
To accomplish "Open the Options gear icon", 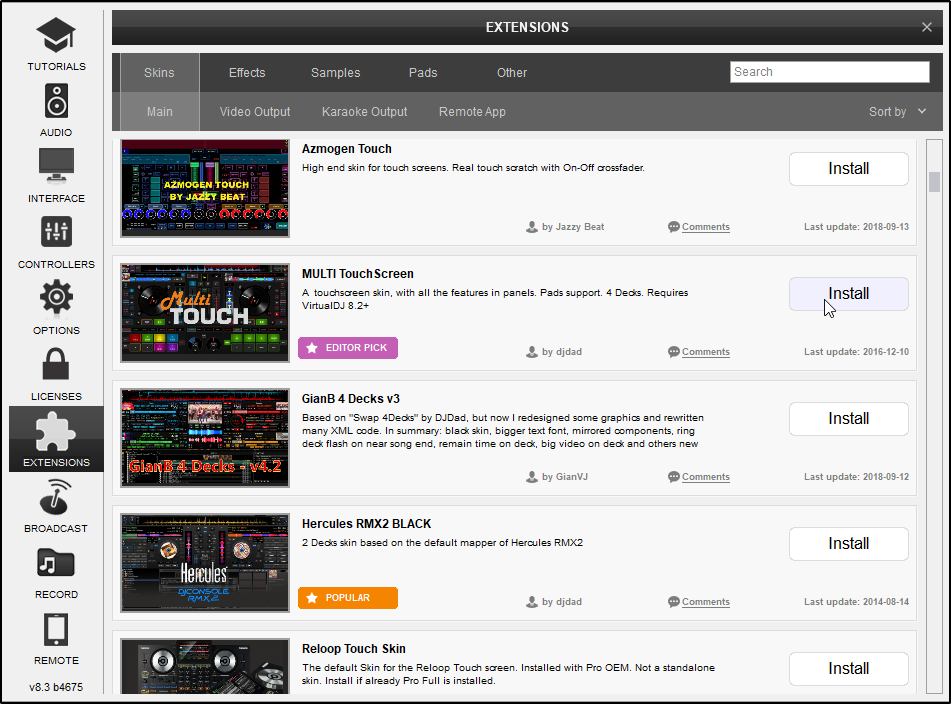I will [x=56, y=297].
